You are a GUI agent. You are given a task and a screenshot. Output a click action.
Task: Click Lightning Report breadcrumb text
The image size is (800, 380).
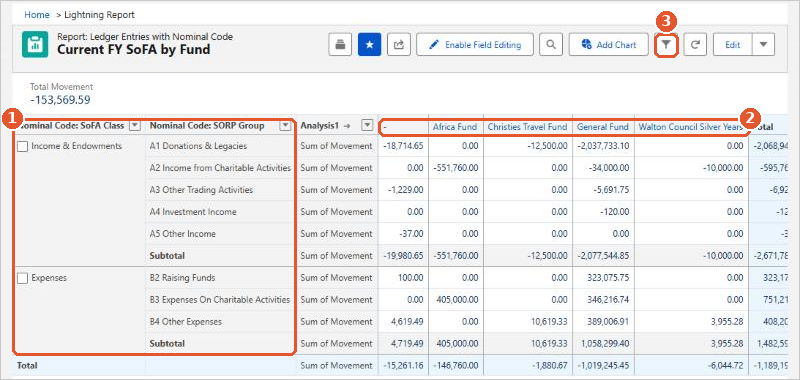(99, 15)
